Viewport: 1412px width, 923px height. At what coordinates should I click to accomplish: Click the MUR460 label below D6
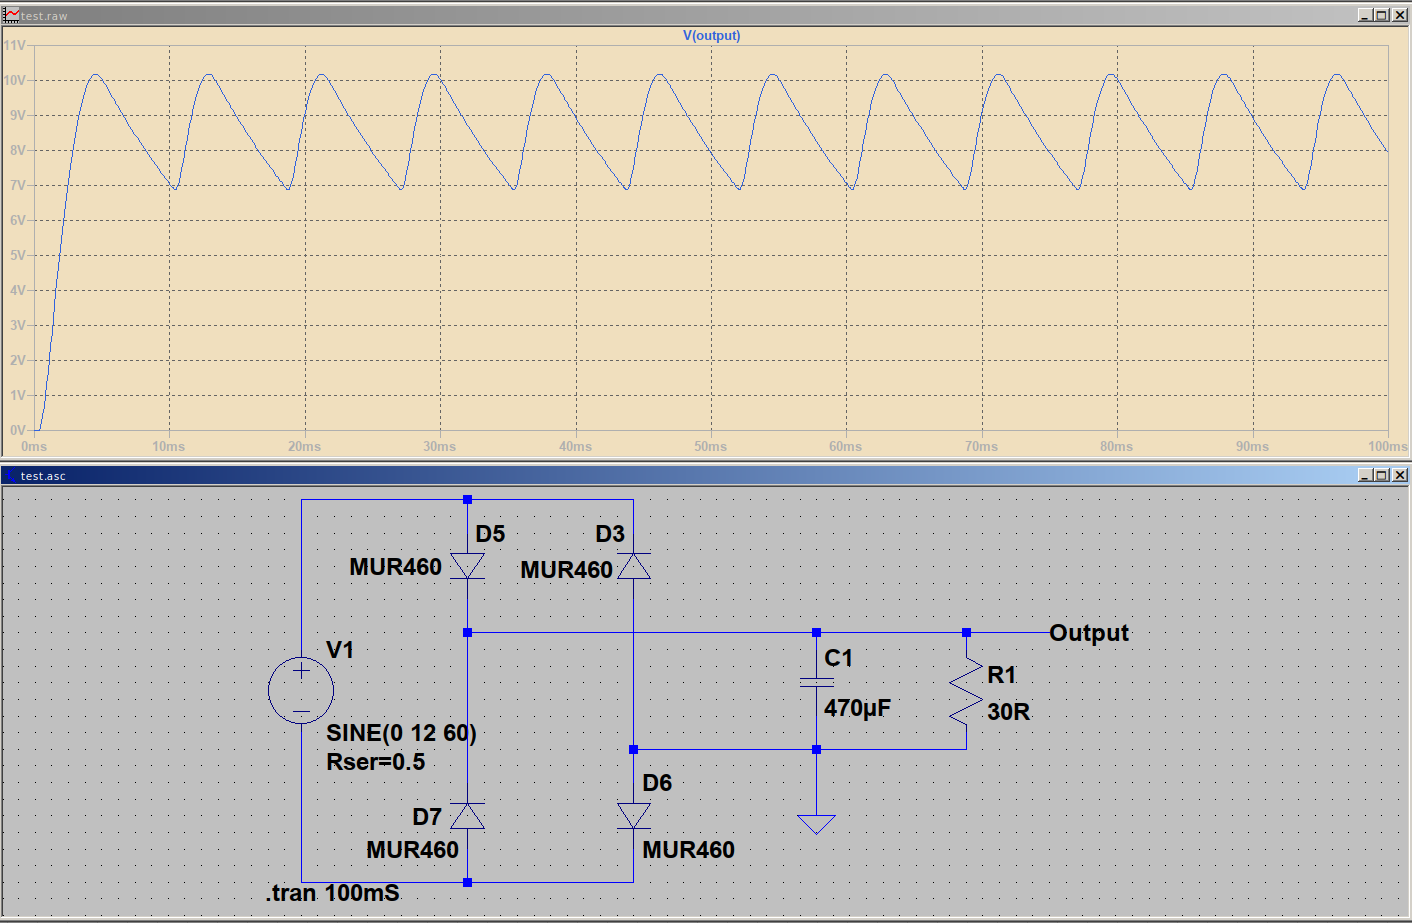(688, 850)
